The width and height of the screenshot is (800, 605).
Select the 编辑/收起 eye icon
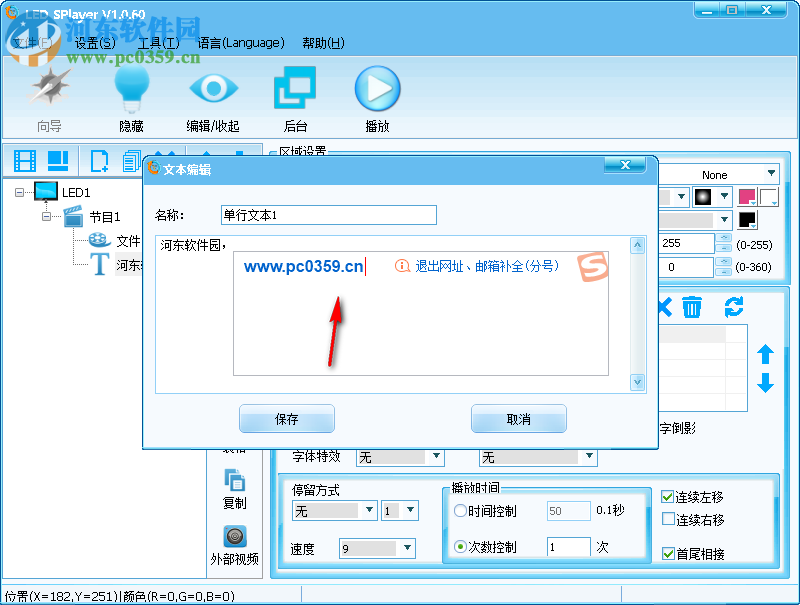214,88
